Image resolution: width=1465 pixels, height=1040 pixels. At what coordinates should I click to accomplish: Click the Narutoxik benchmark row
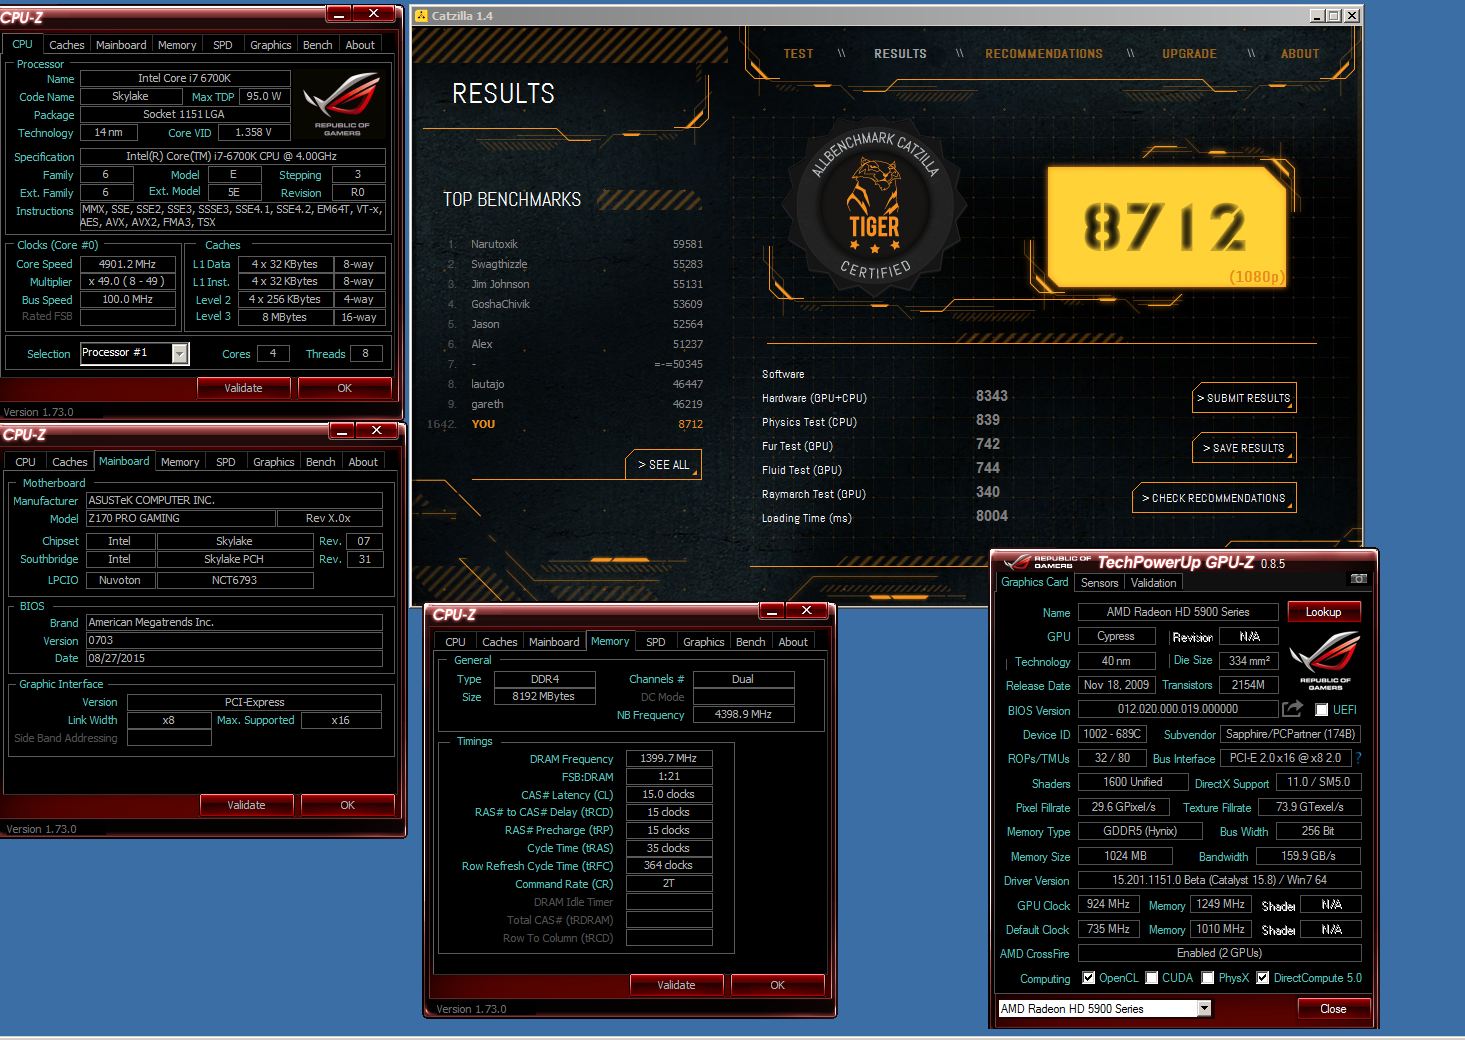tap(575, 244)
